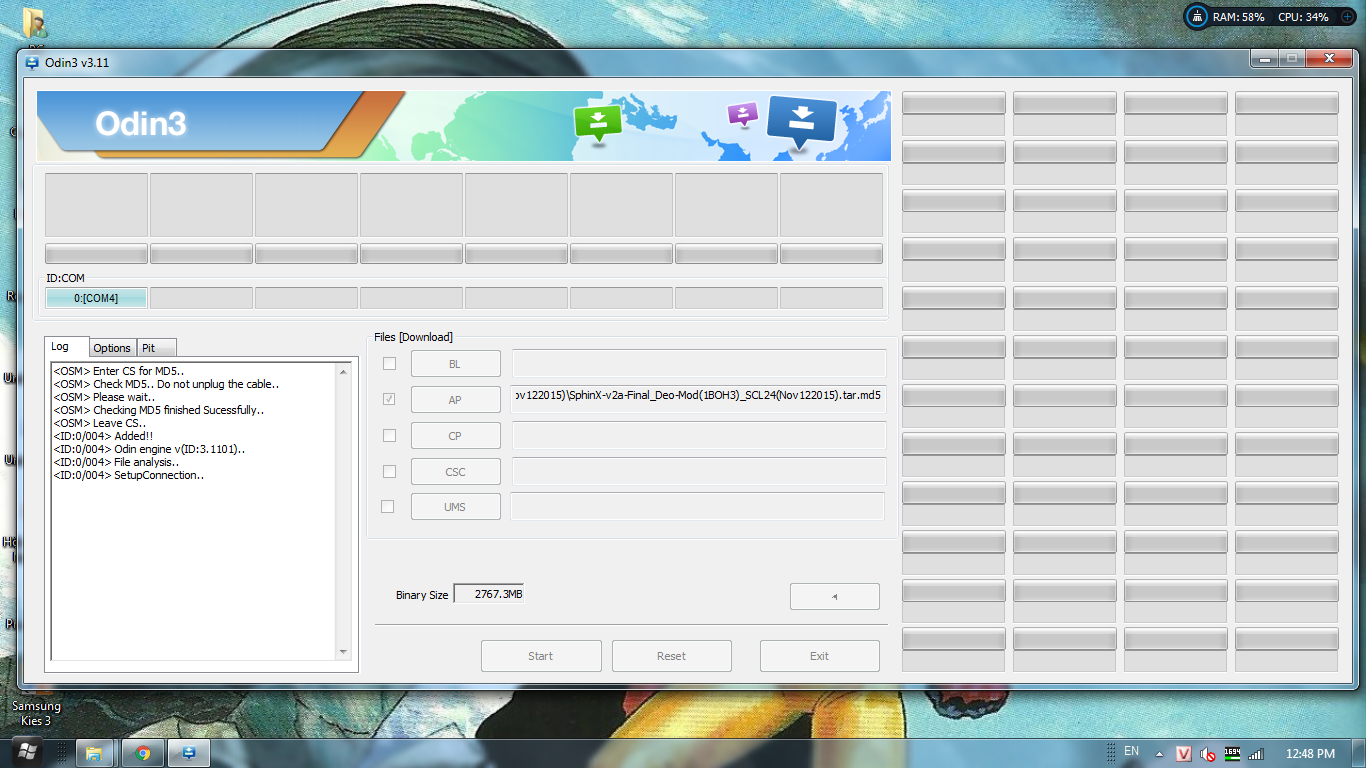
Task: Click the Odin3 title bar app icon
Action: (32, 62)
